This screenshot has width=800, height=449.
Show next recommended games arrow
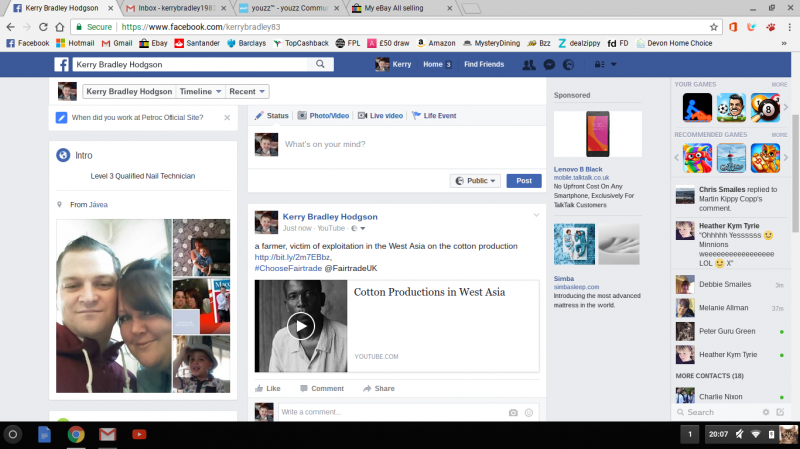[786, 158]
